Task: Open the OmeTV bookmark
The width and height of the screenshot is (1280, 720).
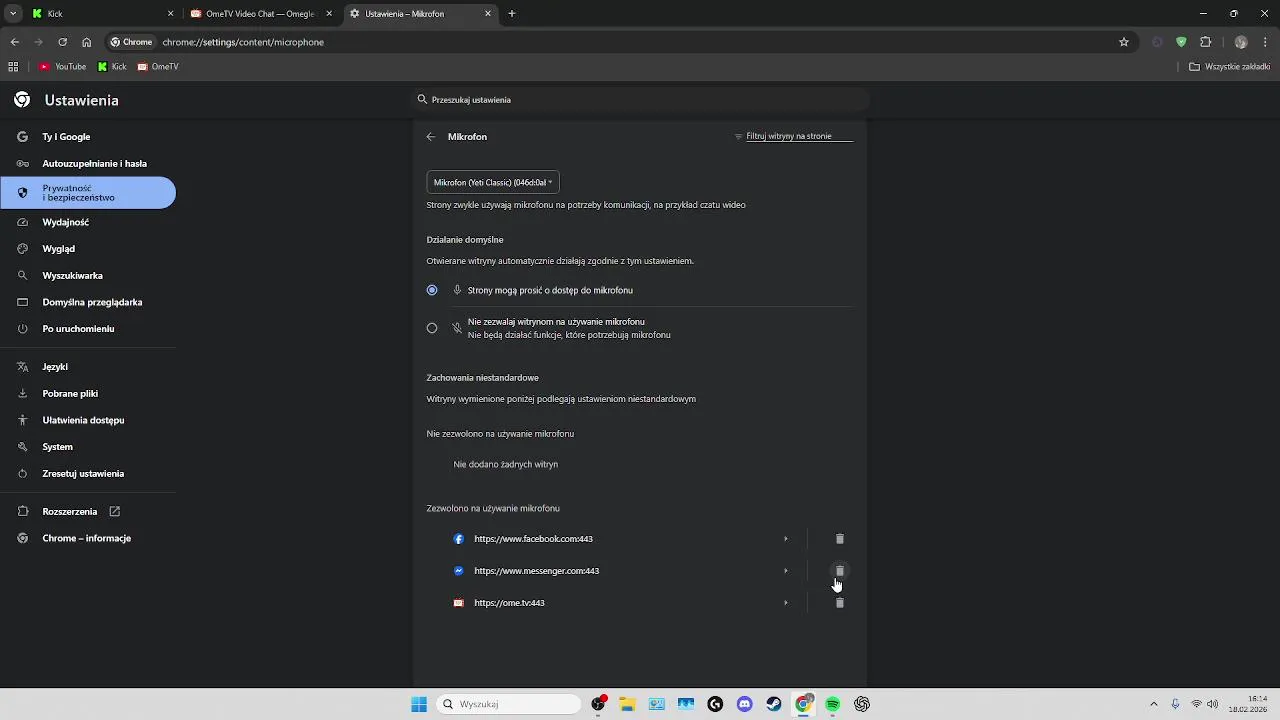Action: click(x=158, y=67)
